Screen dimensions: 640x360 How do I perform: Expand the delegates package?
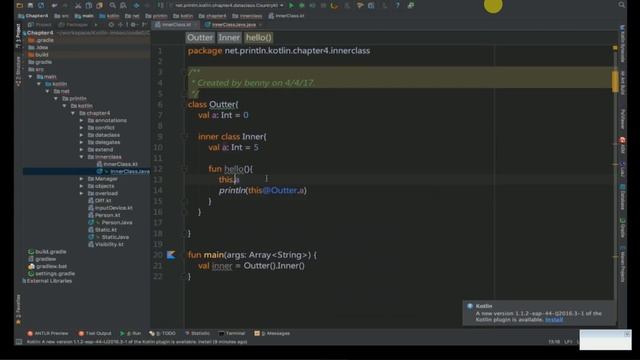pyautogui.click(x=82, y=142)
